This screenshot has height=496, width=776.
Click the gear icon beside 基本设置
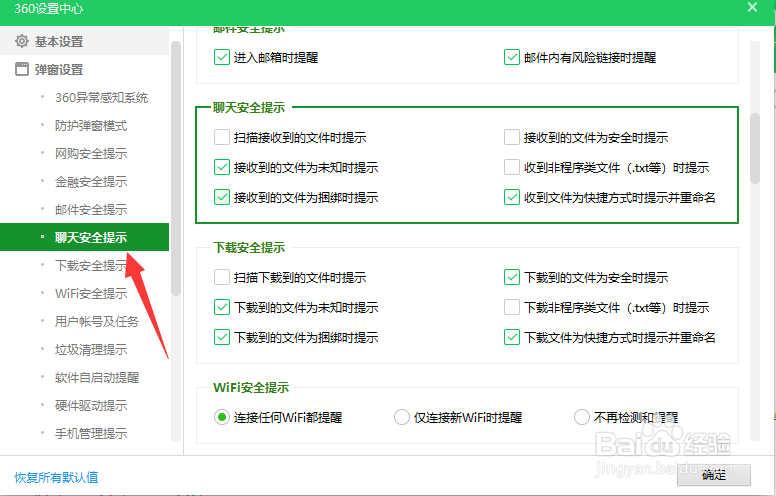pyautogui.click(x=22, y=41)
